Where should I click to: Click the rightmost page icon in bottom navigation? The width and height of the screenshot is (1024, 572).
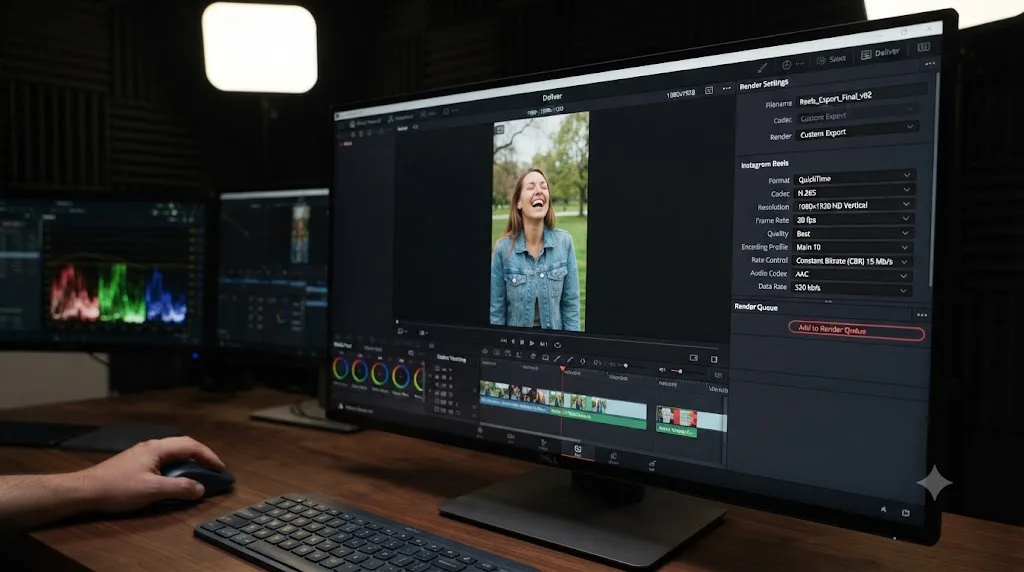[x=652, y=465]
